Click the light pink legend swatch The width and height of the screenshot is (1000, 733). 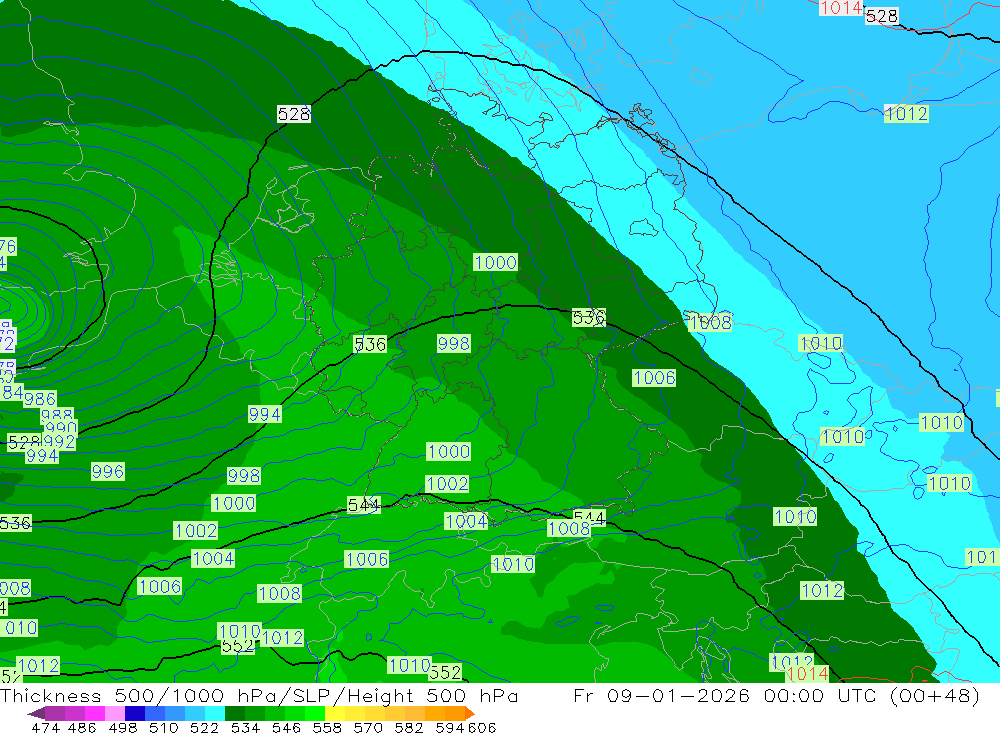(115, 713)
